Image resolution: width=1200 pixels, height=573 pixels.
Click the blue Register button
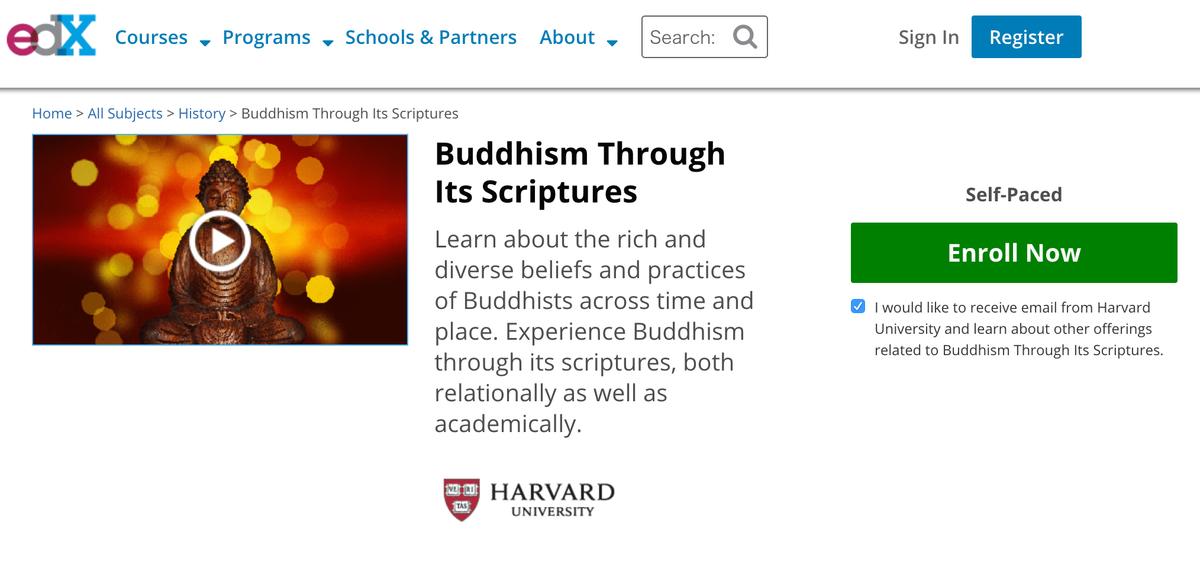coord(1026,37)
